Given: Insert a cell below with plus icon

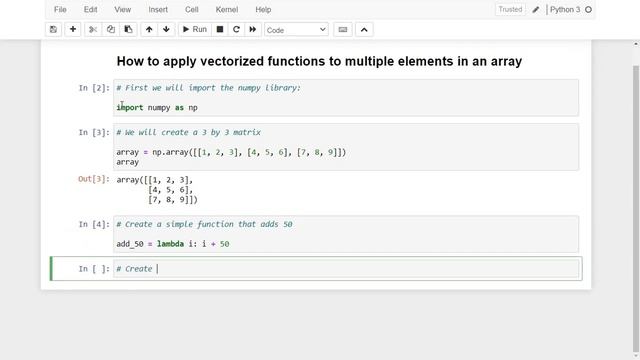Looking at the screenshot, I should click(x=73, y=29).
